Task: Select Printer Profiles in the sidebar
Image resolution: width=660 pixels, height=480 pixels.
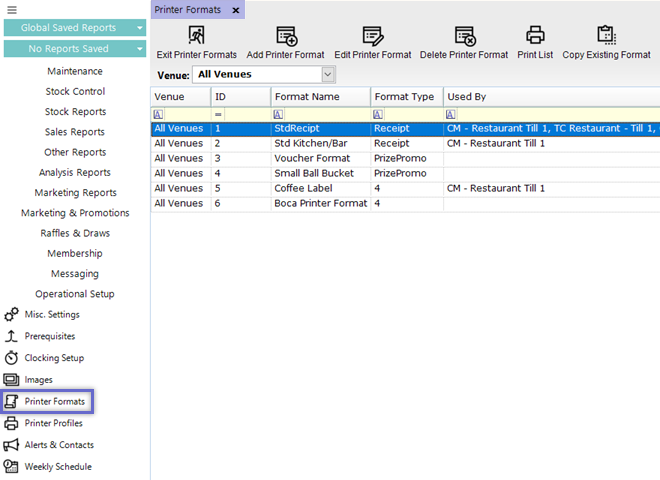Action: click(53, 423)
